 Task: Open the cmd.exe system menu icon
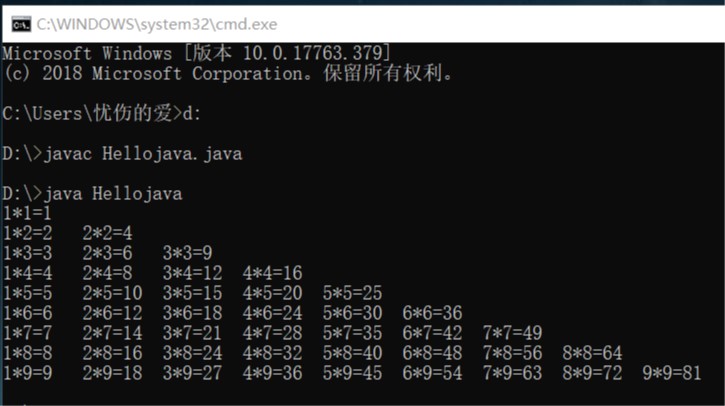(17, 23)
